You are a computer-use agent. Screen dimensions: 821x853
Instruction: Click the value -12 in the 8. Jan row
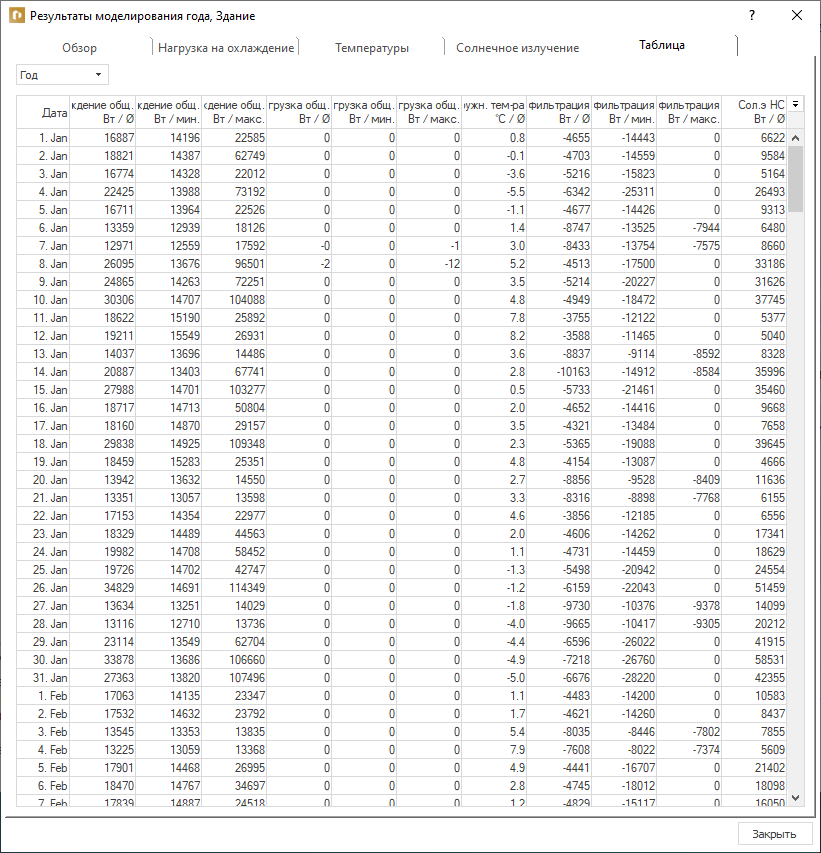[x=452, y=264]
